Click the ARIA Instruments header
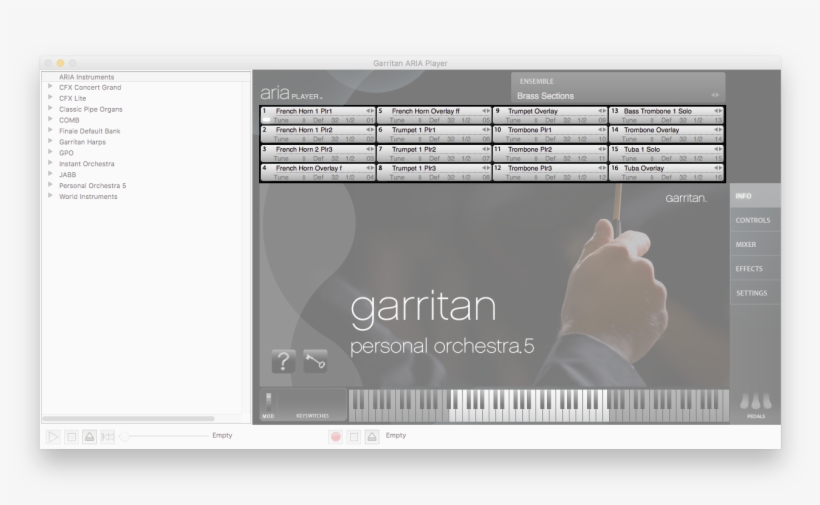The width and height of the screenshot is (820, 505). [x=86, y=77]
